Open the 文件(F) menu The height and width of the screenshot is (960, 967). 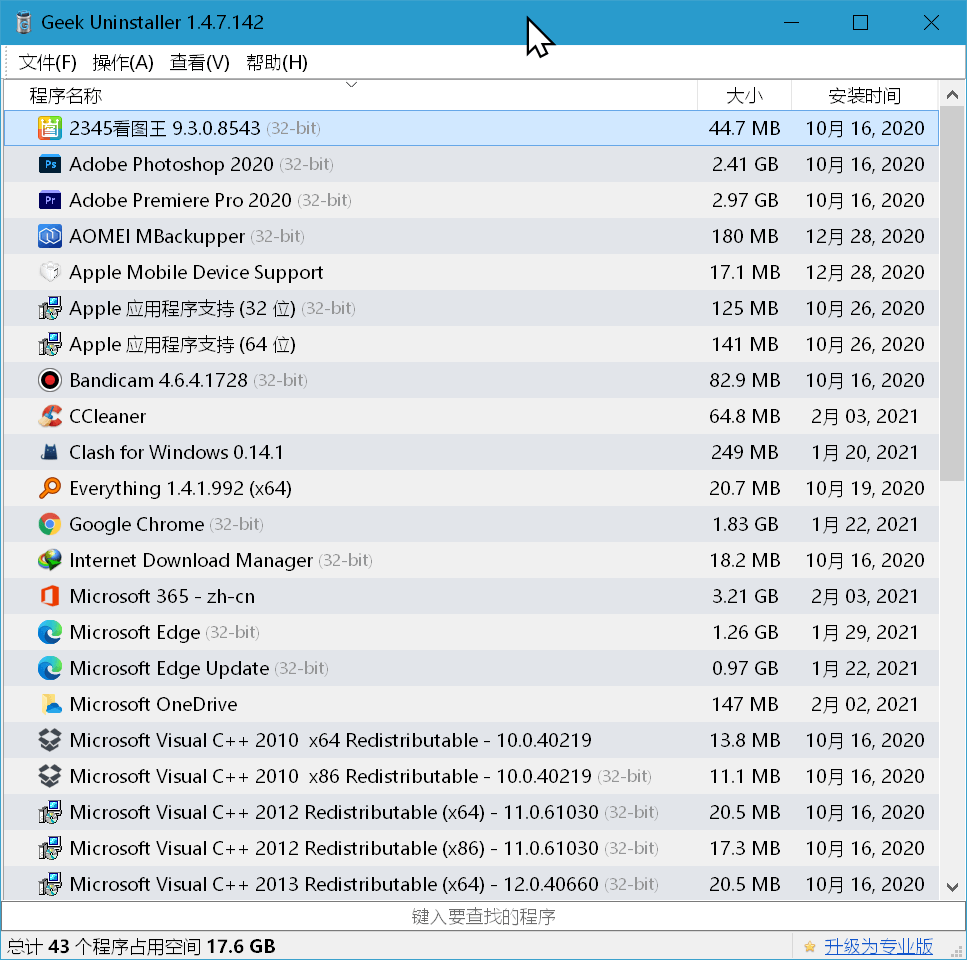coord(48,63)
